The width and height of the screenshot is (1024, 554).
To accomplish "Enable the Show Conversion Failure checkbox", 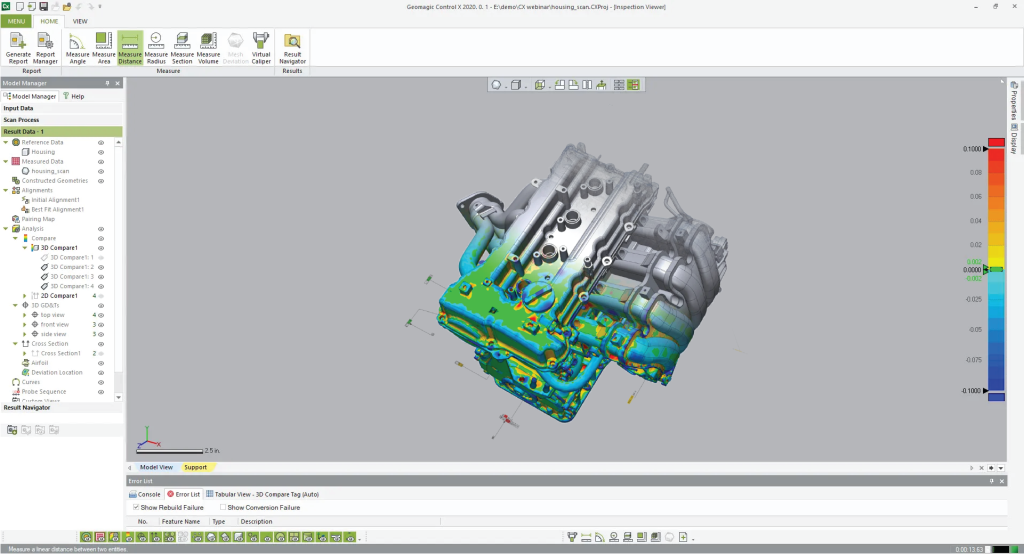I will click(223, 507).
